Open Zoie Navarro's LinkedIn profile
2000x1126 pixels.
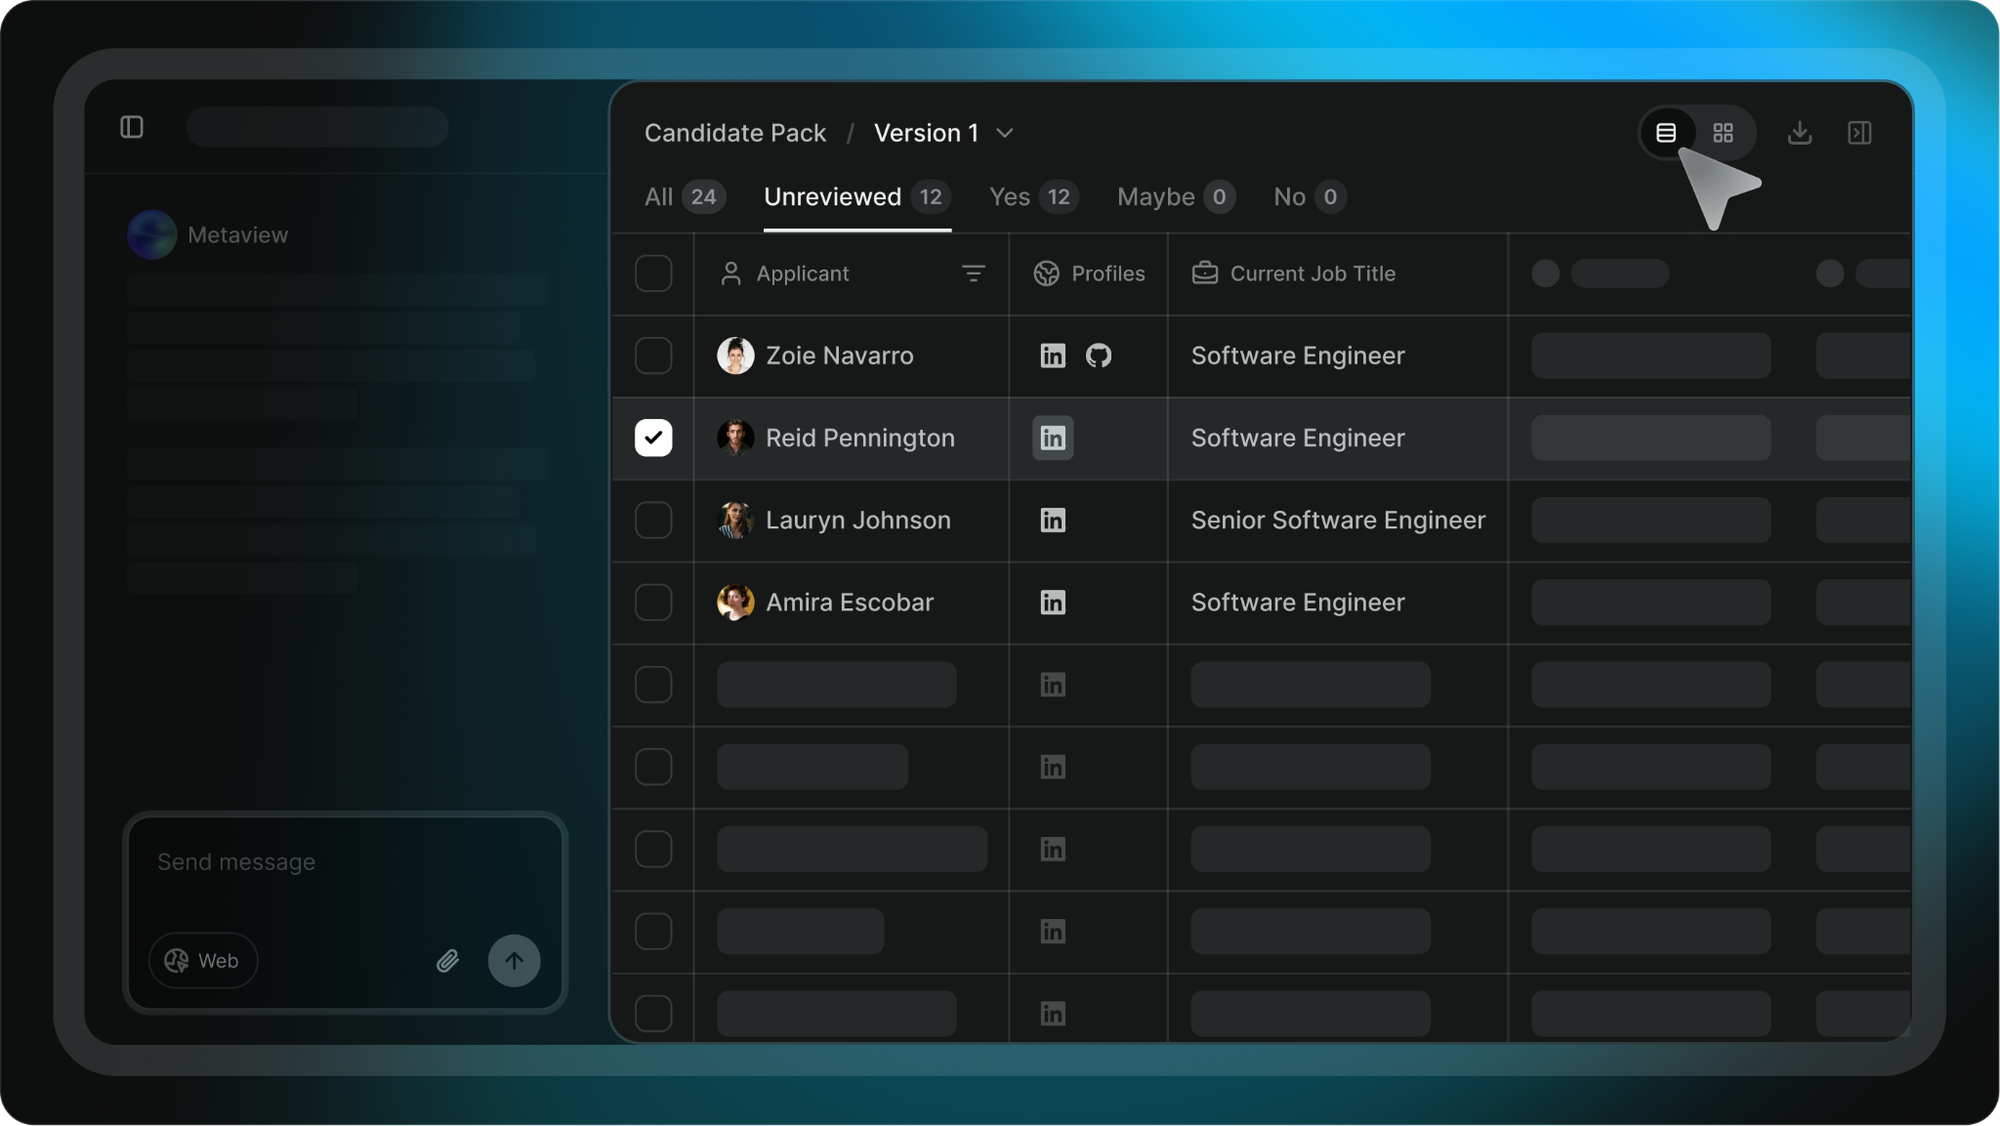point(1053,355)
